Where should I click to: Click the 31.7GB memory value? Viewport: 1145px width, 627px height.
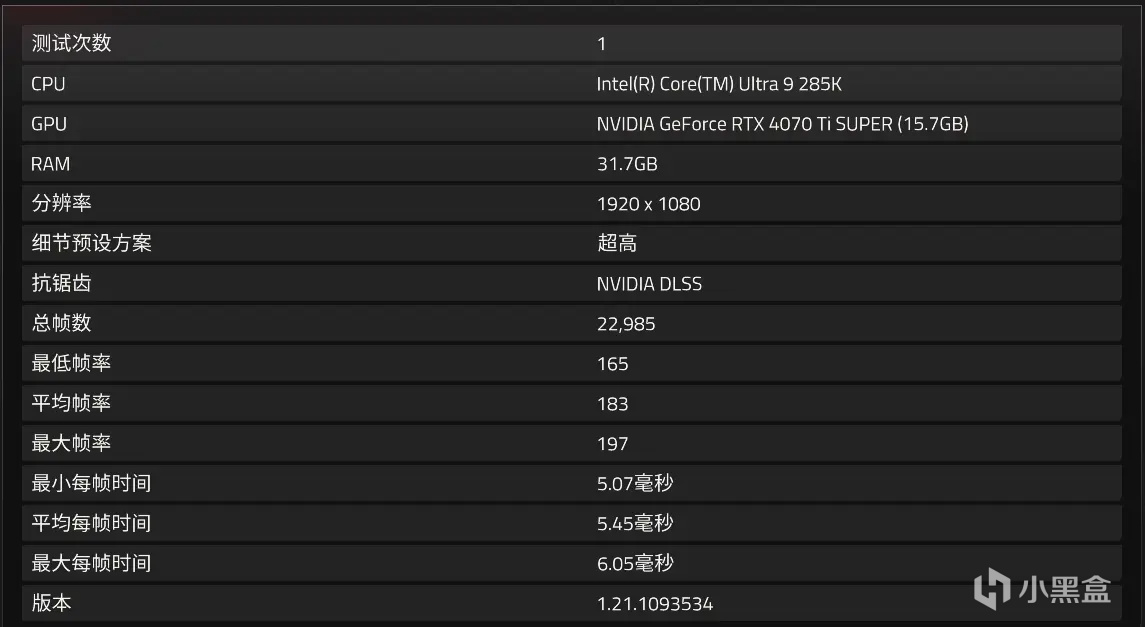(627, 164)
